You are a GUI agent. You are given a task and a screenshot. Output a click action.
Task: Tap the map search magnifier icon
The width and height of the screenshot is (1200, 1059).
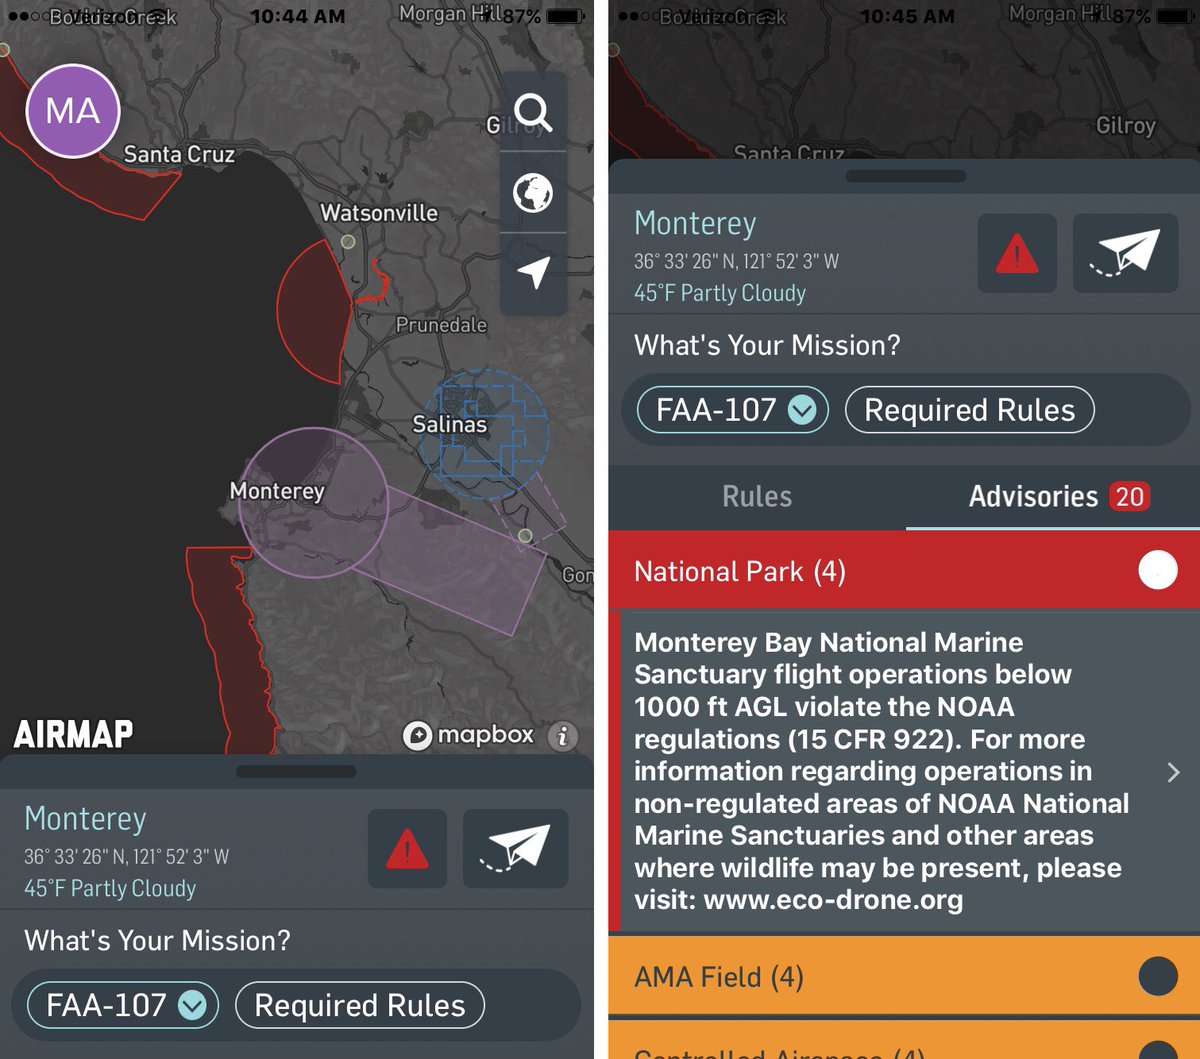pyautogui.click(x=533, y=112)
